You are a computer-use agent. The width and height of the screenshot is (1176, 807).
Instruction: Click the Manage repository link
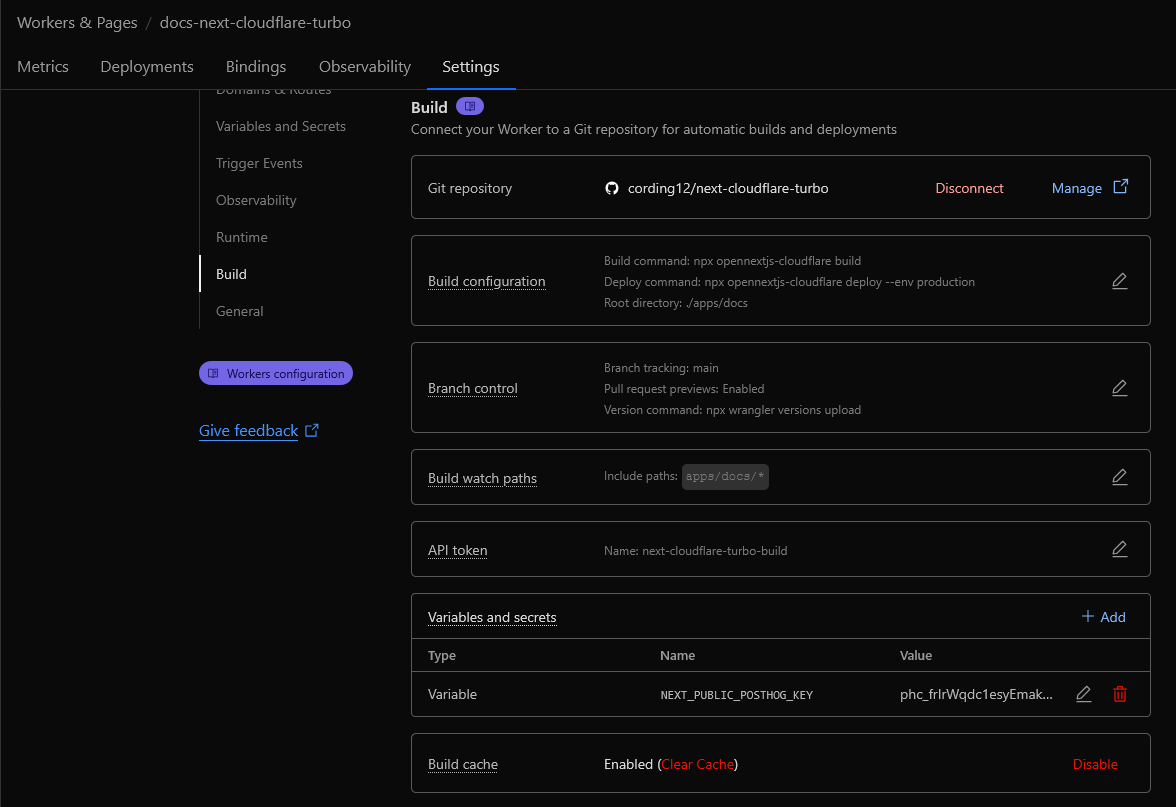pos(1076,188)
